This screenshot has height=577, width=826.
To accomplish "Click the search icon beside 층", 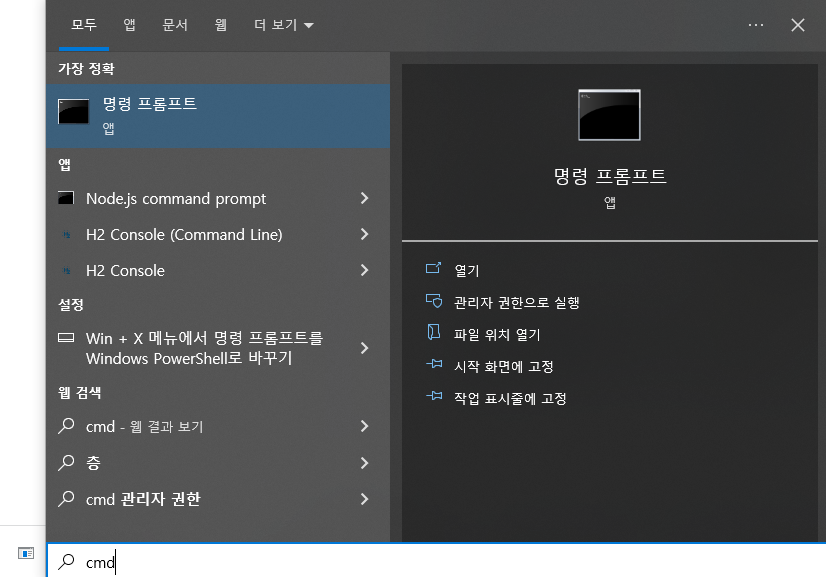I will pos(66,462).
